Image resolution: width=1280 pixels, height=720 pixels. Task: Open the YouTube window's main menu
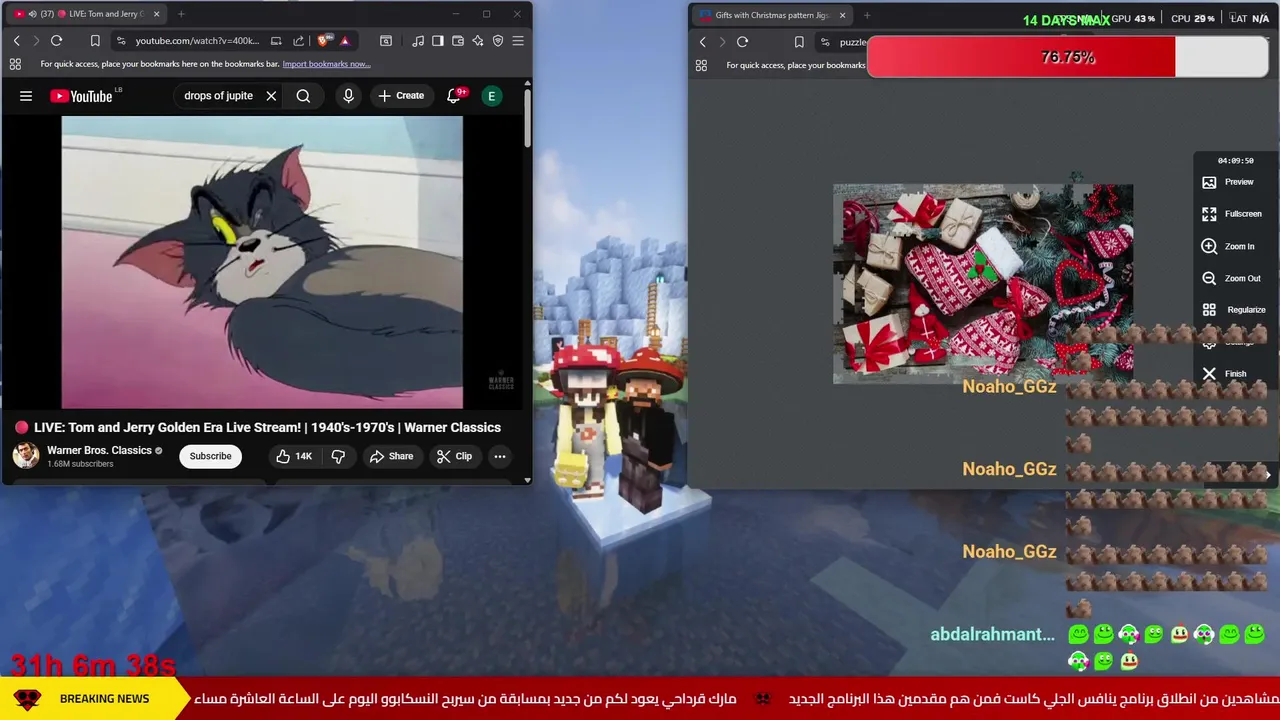(x=518, y=41)
